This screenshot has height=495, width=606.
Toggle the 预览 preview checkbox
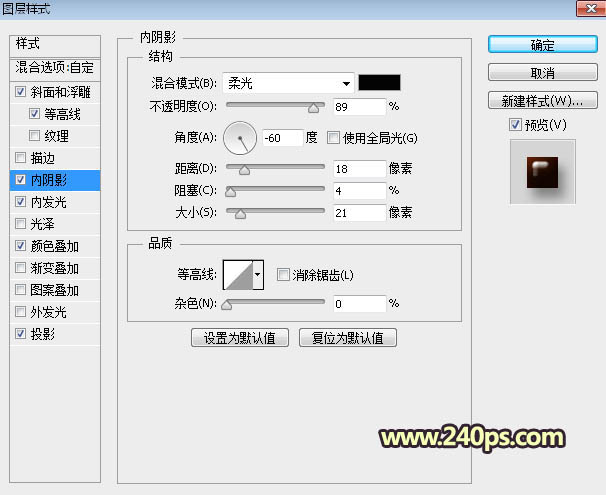pyautogui.click(x=515, y=125)
